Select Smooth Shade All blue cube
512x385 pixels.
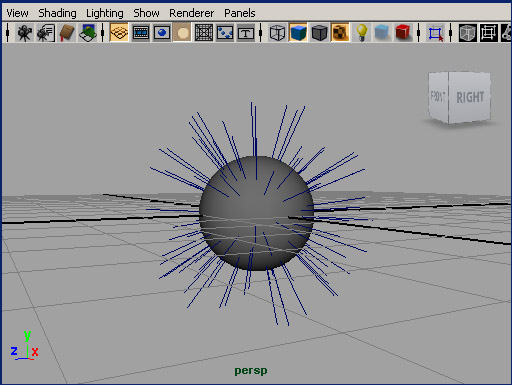(x=298, y=33)
